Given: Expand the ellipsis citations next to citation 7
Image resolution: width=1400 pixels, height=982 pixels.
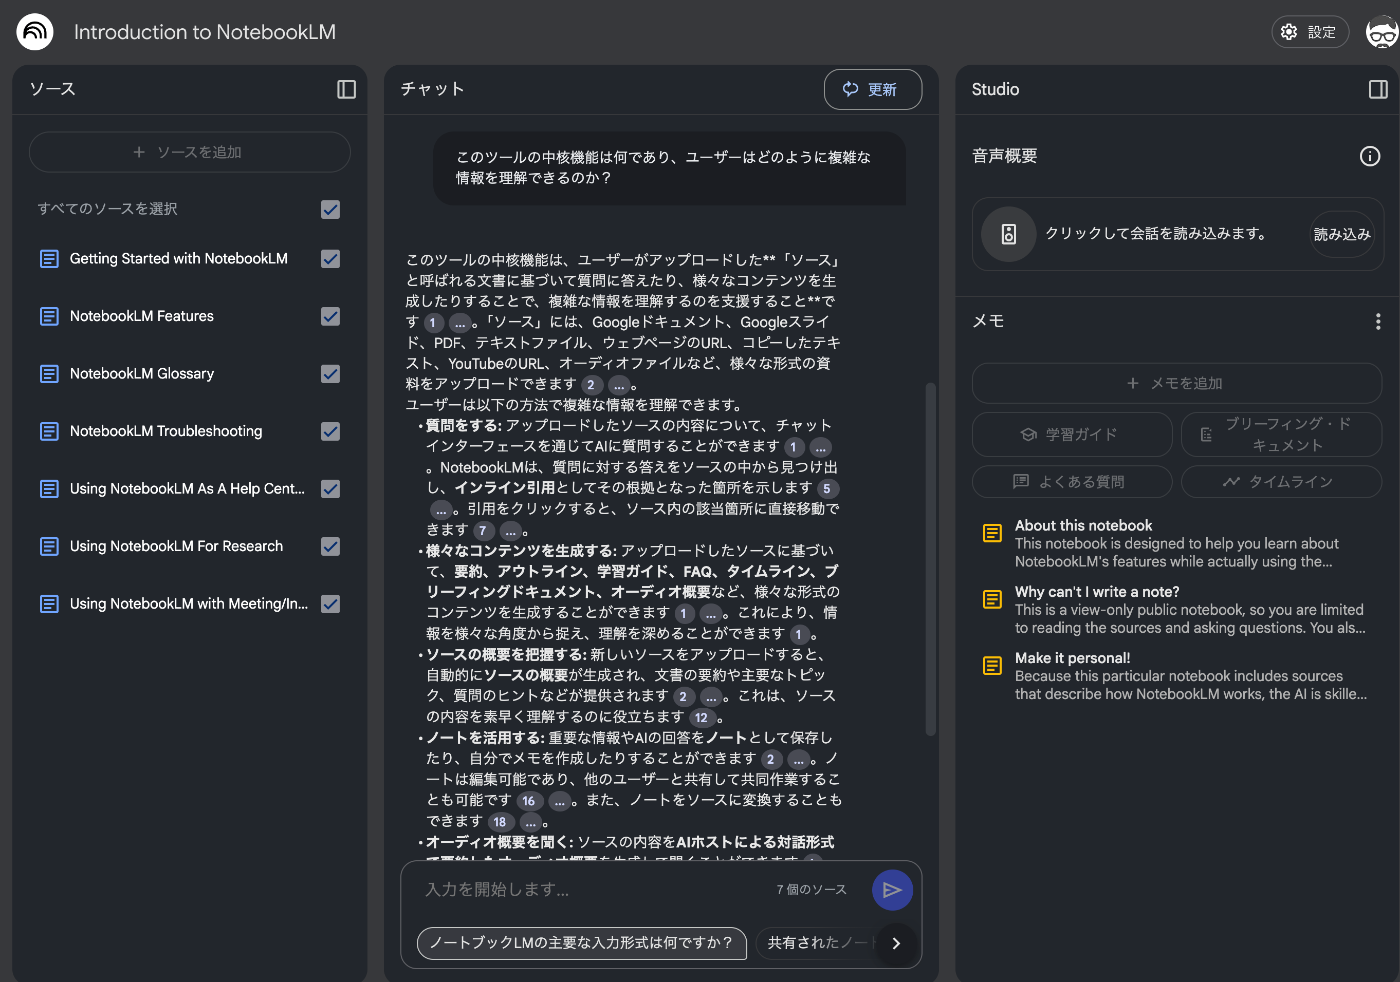Looking at the screenshot, I should point(511,531).
